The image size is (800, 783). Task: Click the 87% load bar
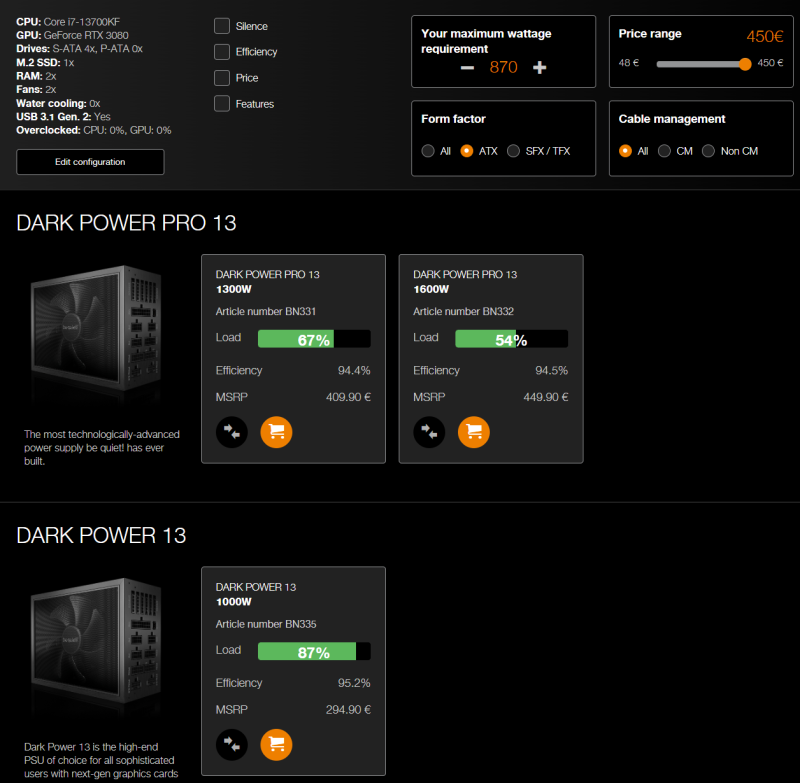[314, 652]
